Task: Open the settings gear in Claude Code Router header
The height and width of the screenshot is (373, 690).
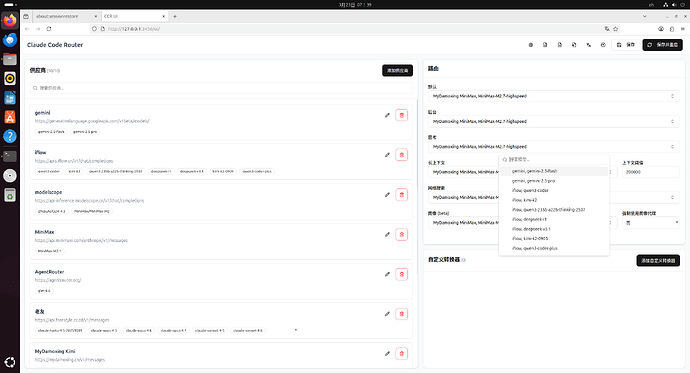Action: 531,45
